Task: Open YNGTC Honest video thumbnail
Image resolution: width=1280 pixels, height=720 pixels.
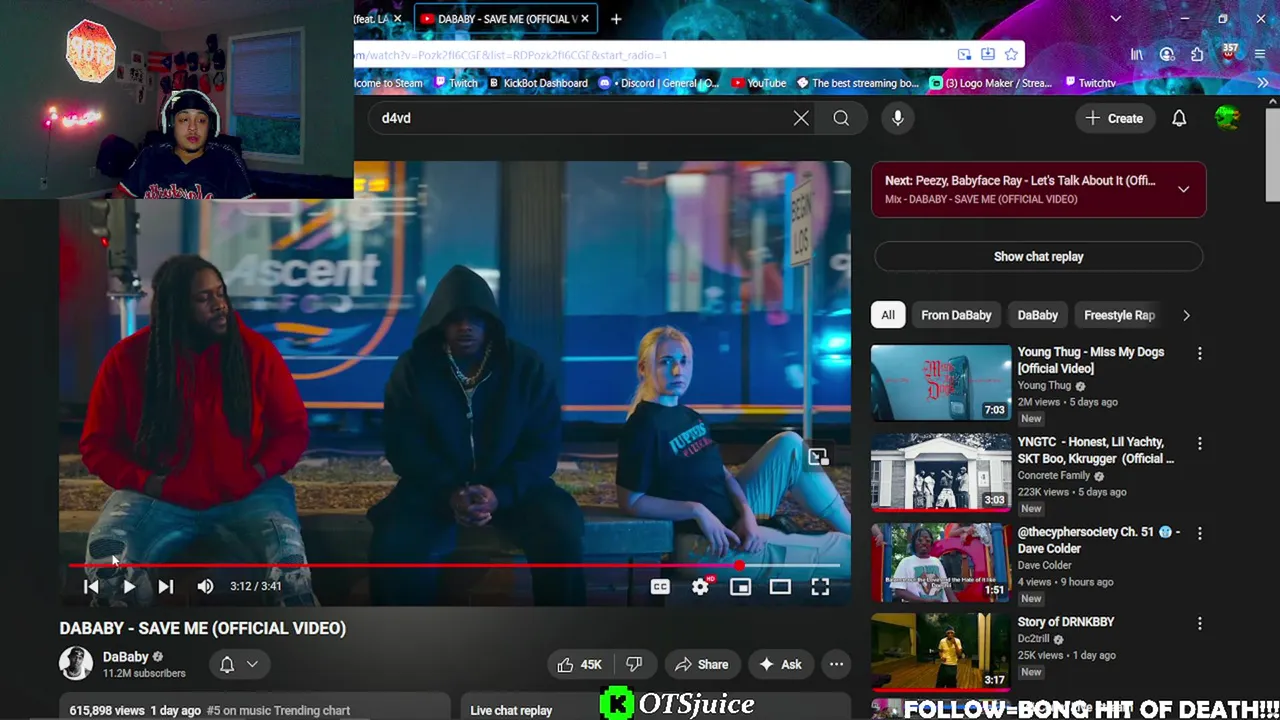Action: point(941,472)
